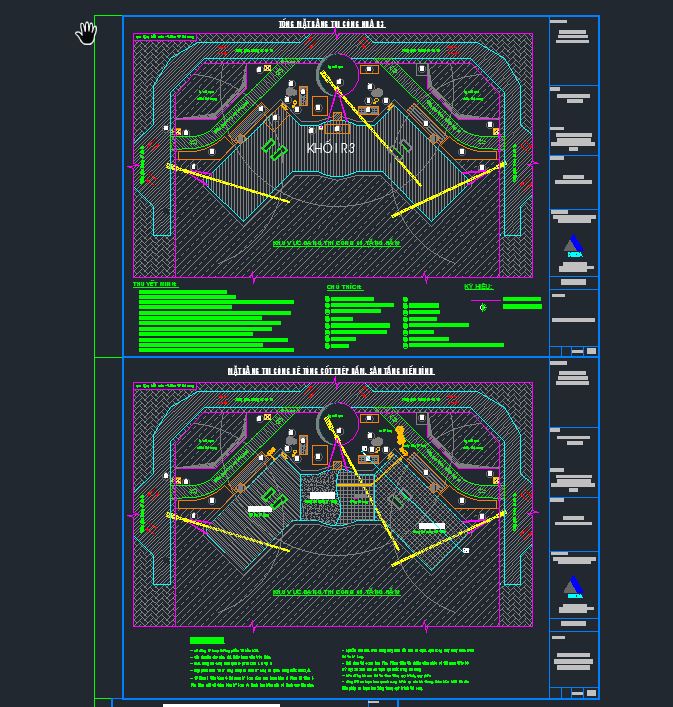Click the legend symbol under KÝ HIỆU heading

(483, 307)
